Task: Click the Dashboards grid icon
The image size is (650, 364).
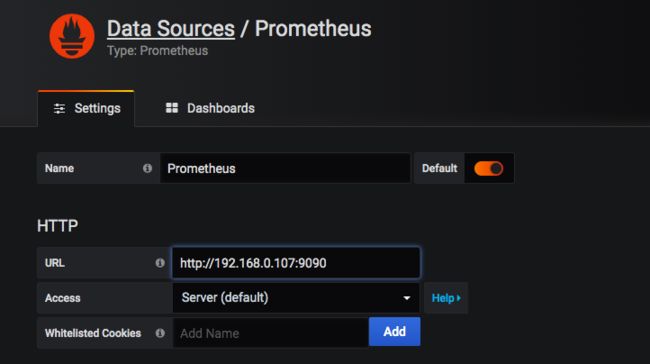Action: point(172,108)
